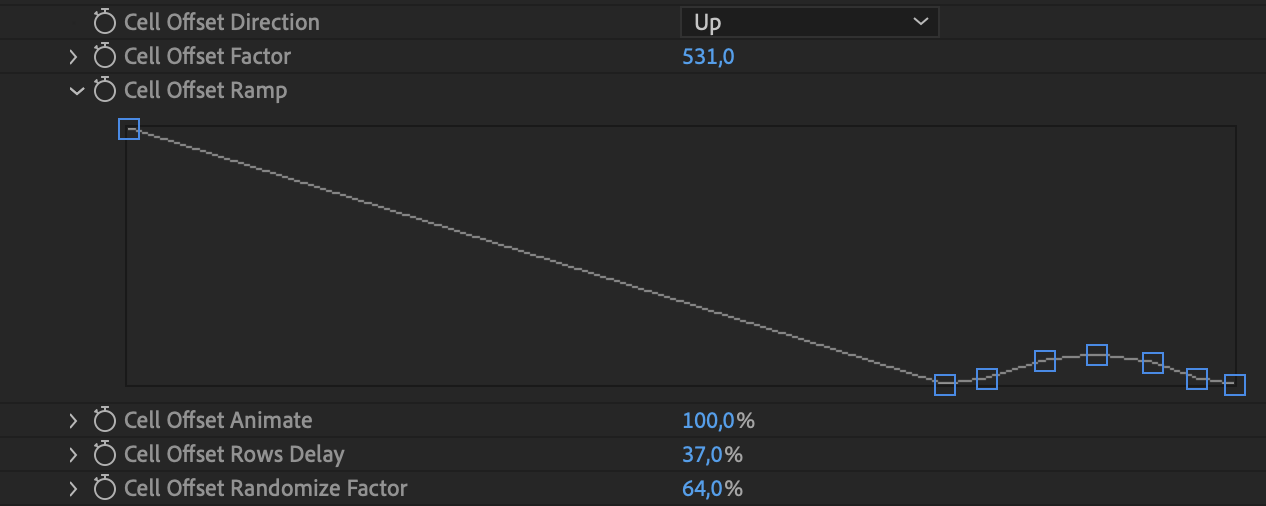
Task: Click the Cell Offset Rows Delay value 37,0
Action: [703, 455]
